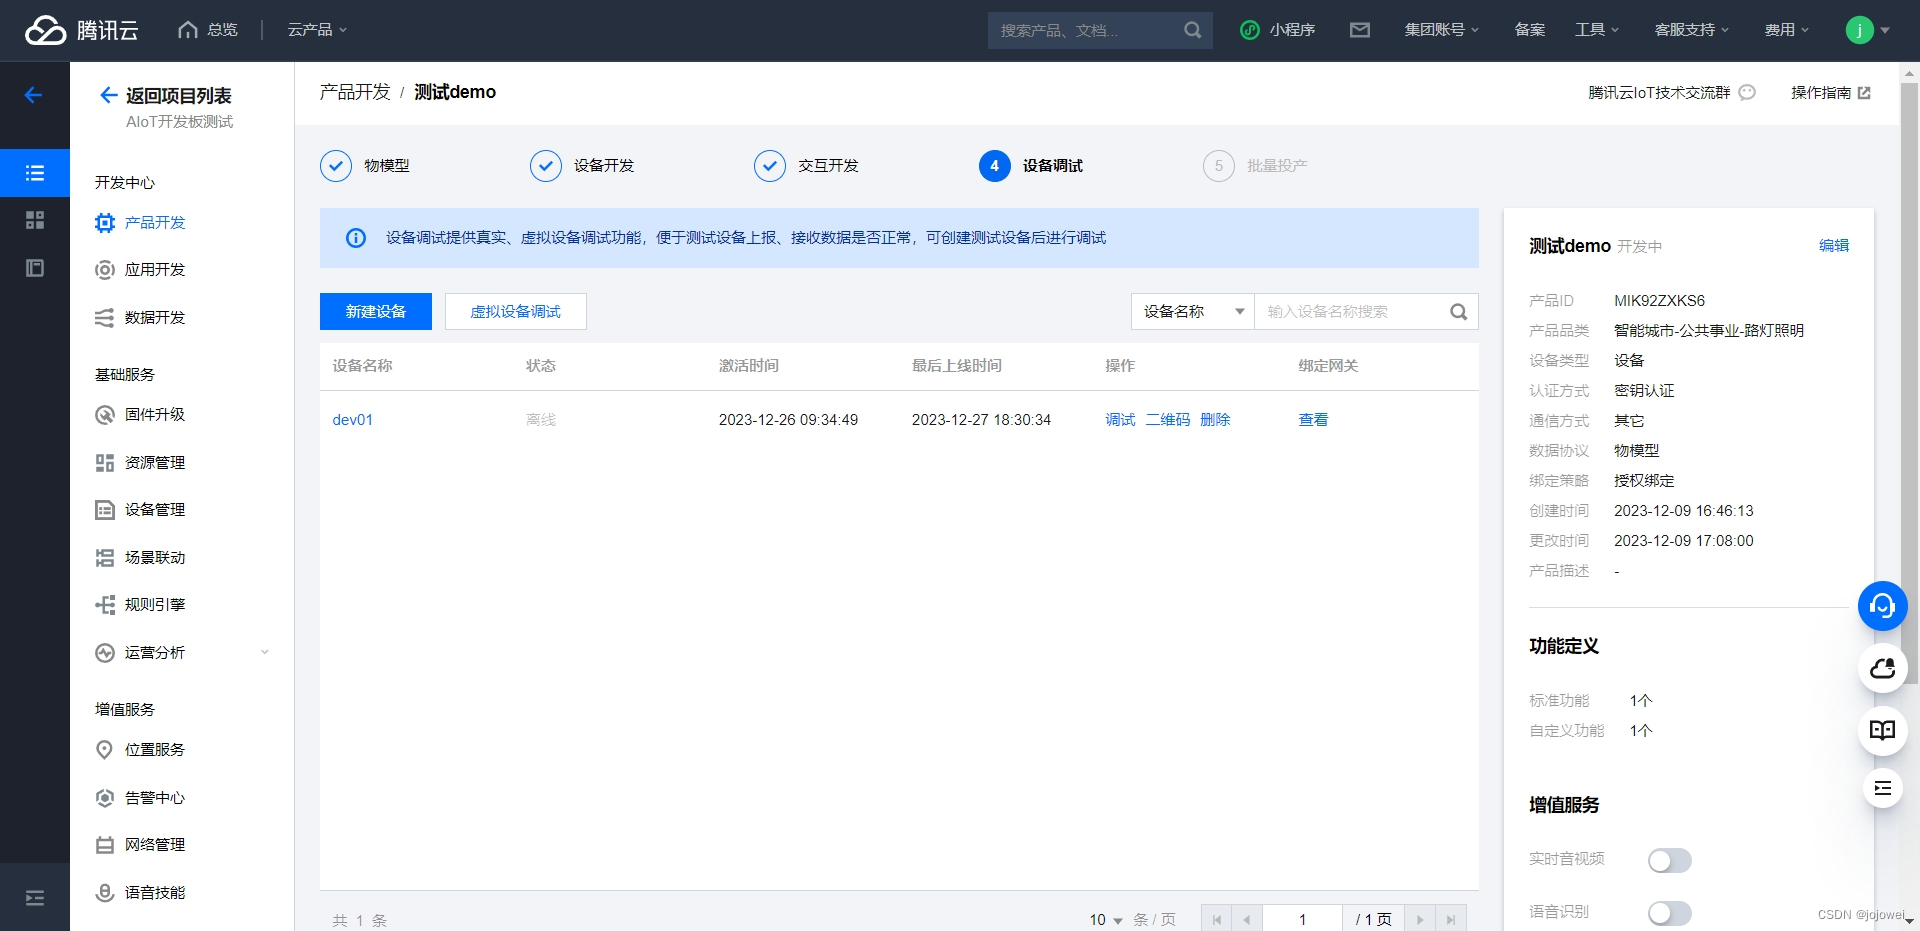Open the documentation book floating icon
Image resolution: width=1920 pixels, height=931 pixels.
click(1882, 730)
